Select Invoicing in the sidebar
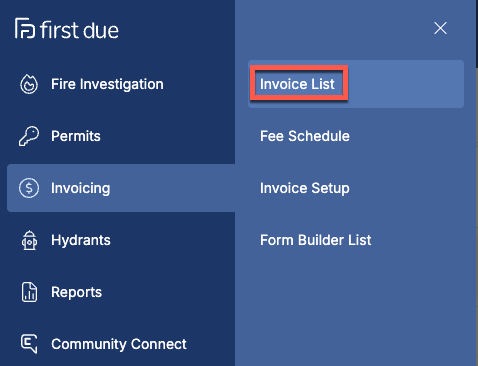Screen dimensions: 478x366 (x=121, y=188)
